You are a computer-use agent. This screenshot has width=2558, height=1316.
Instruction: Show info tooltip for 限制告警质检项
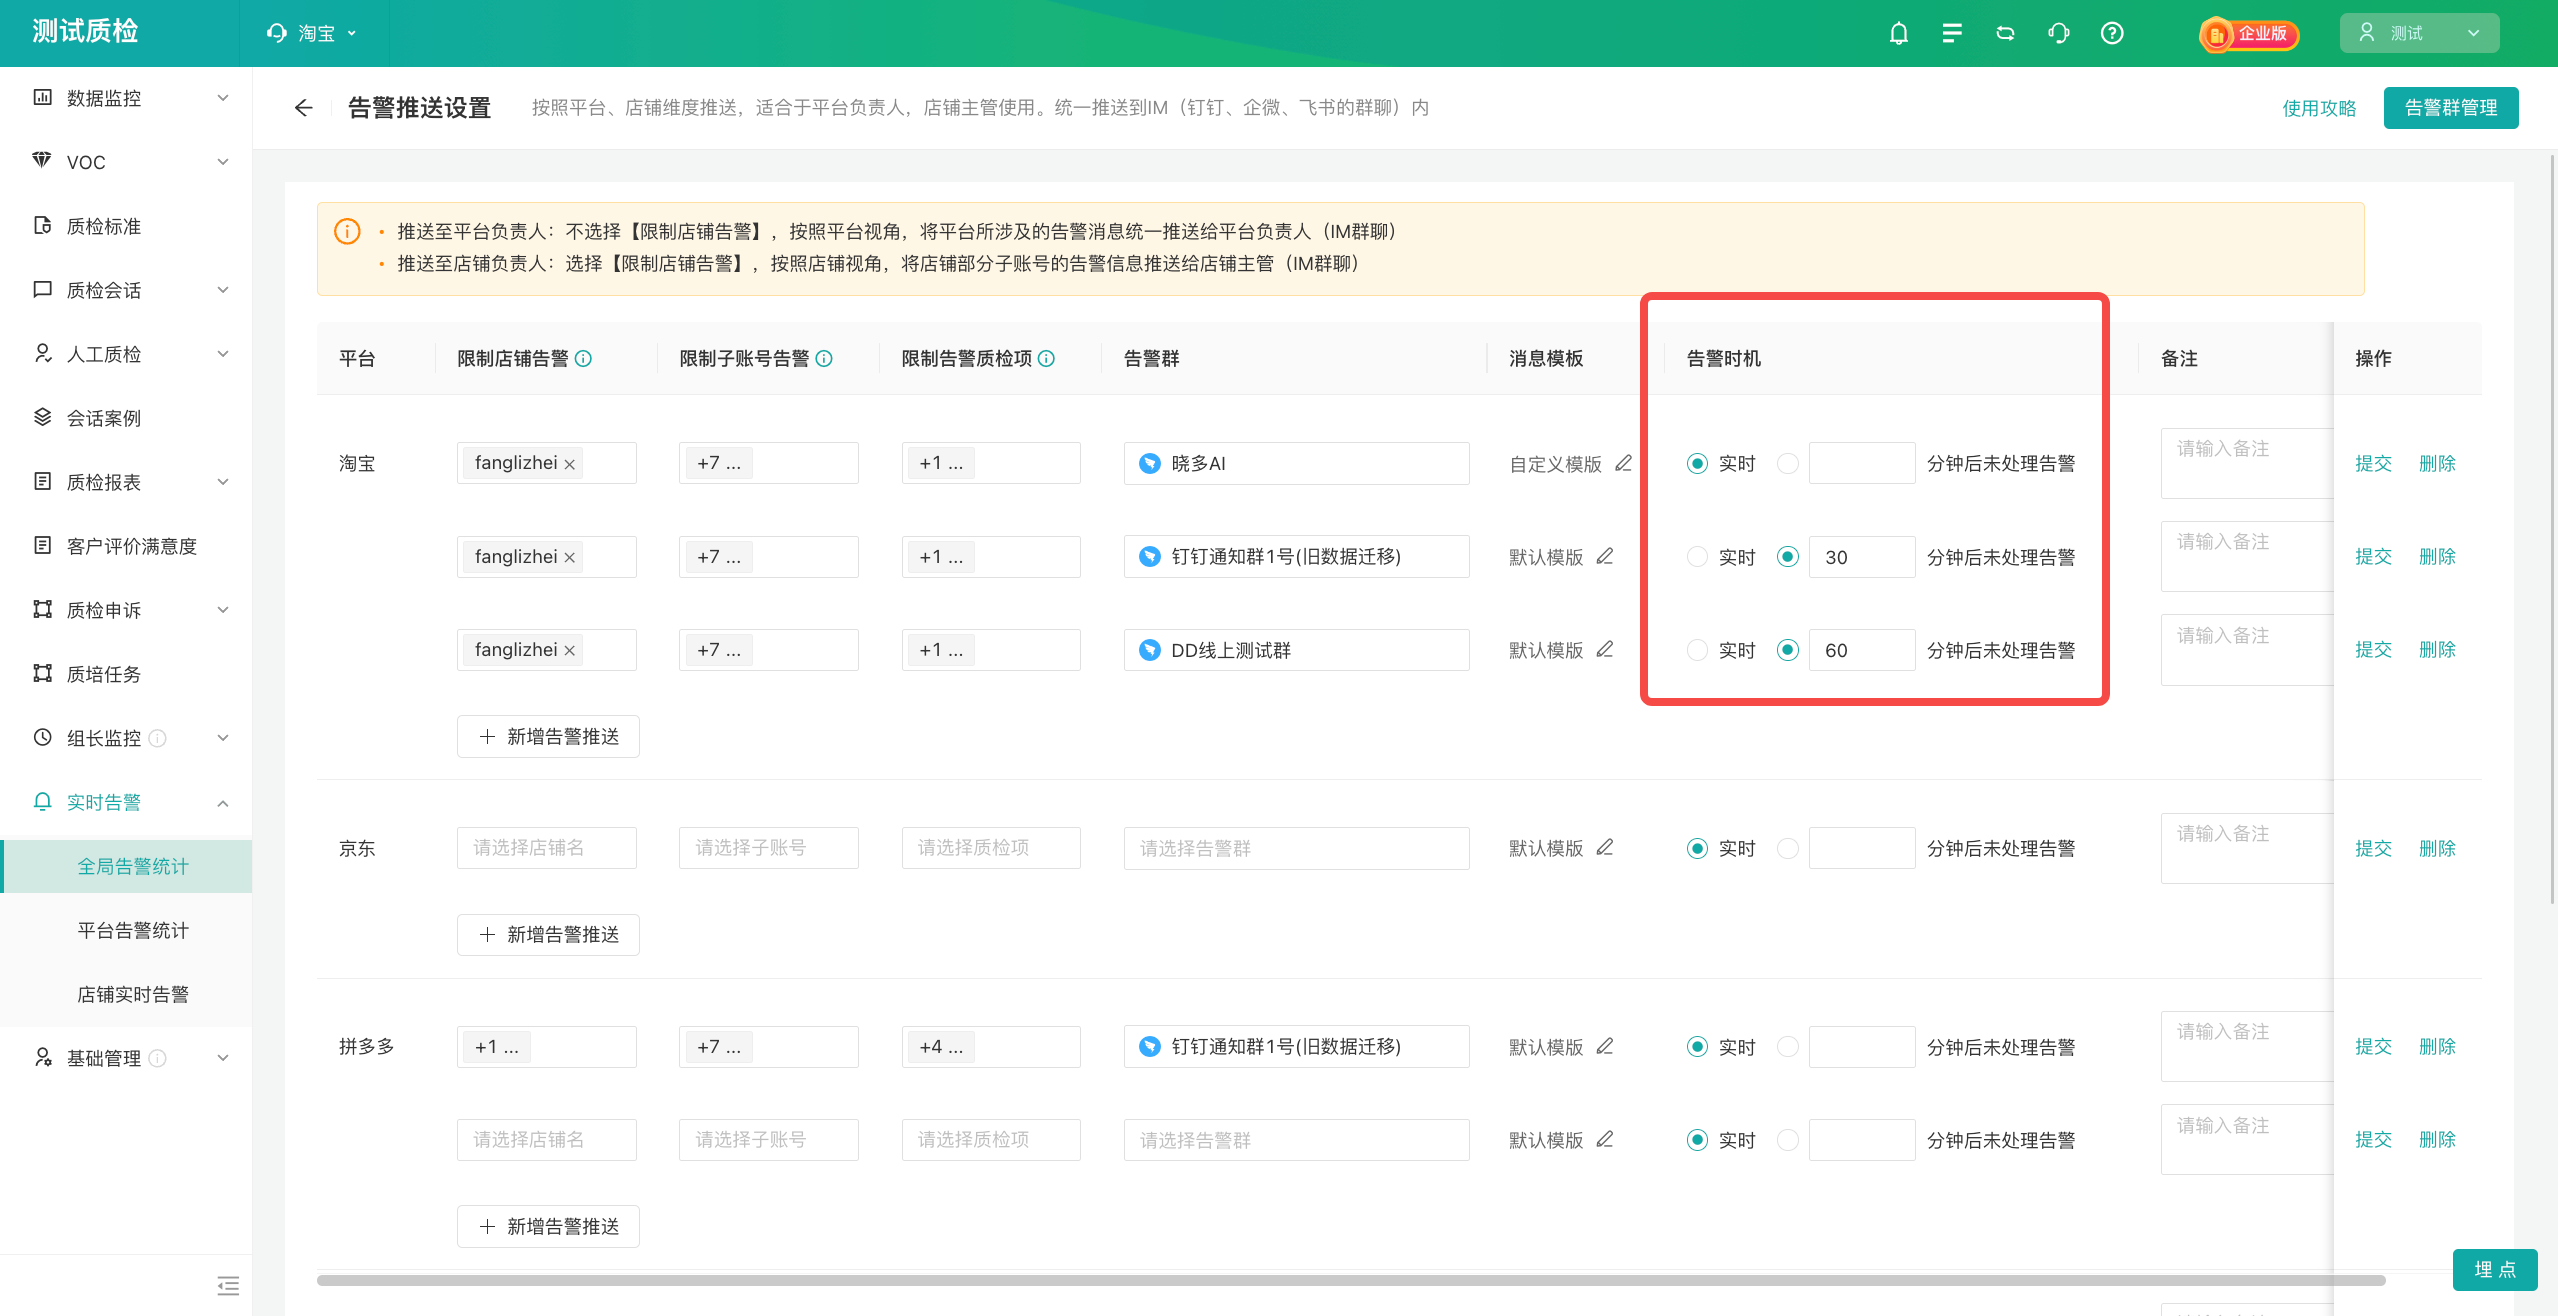(1046, 359)
